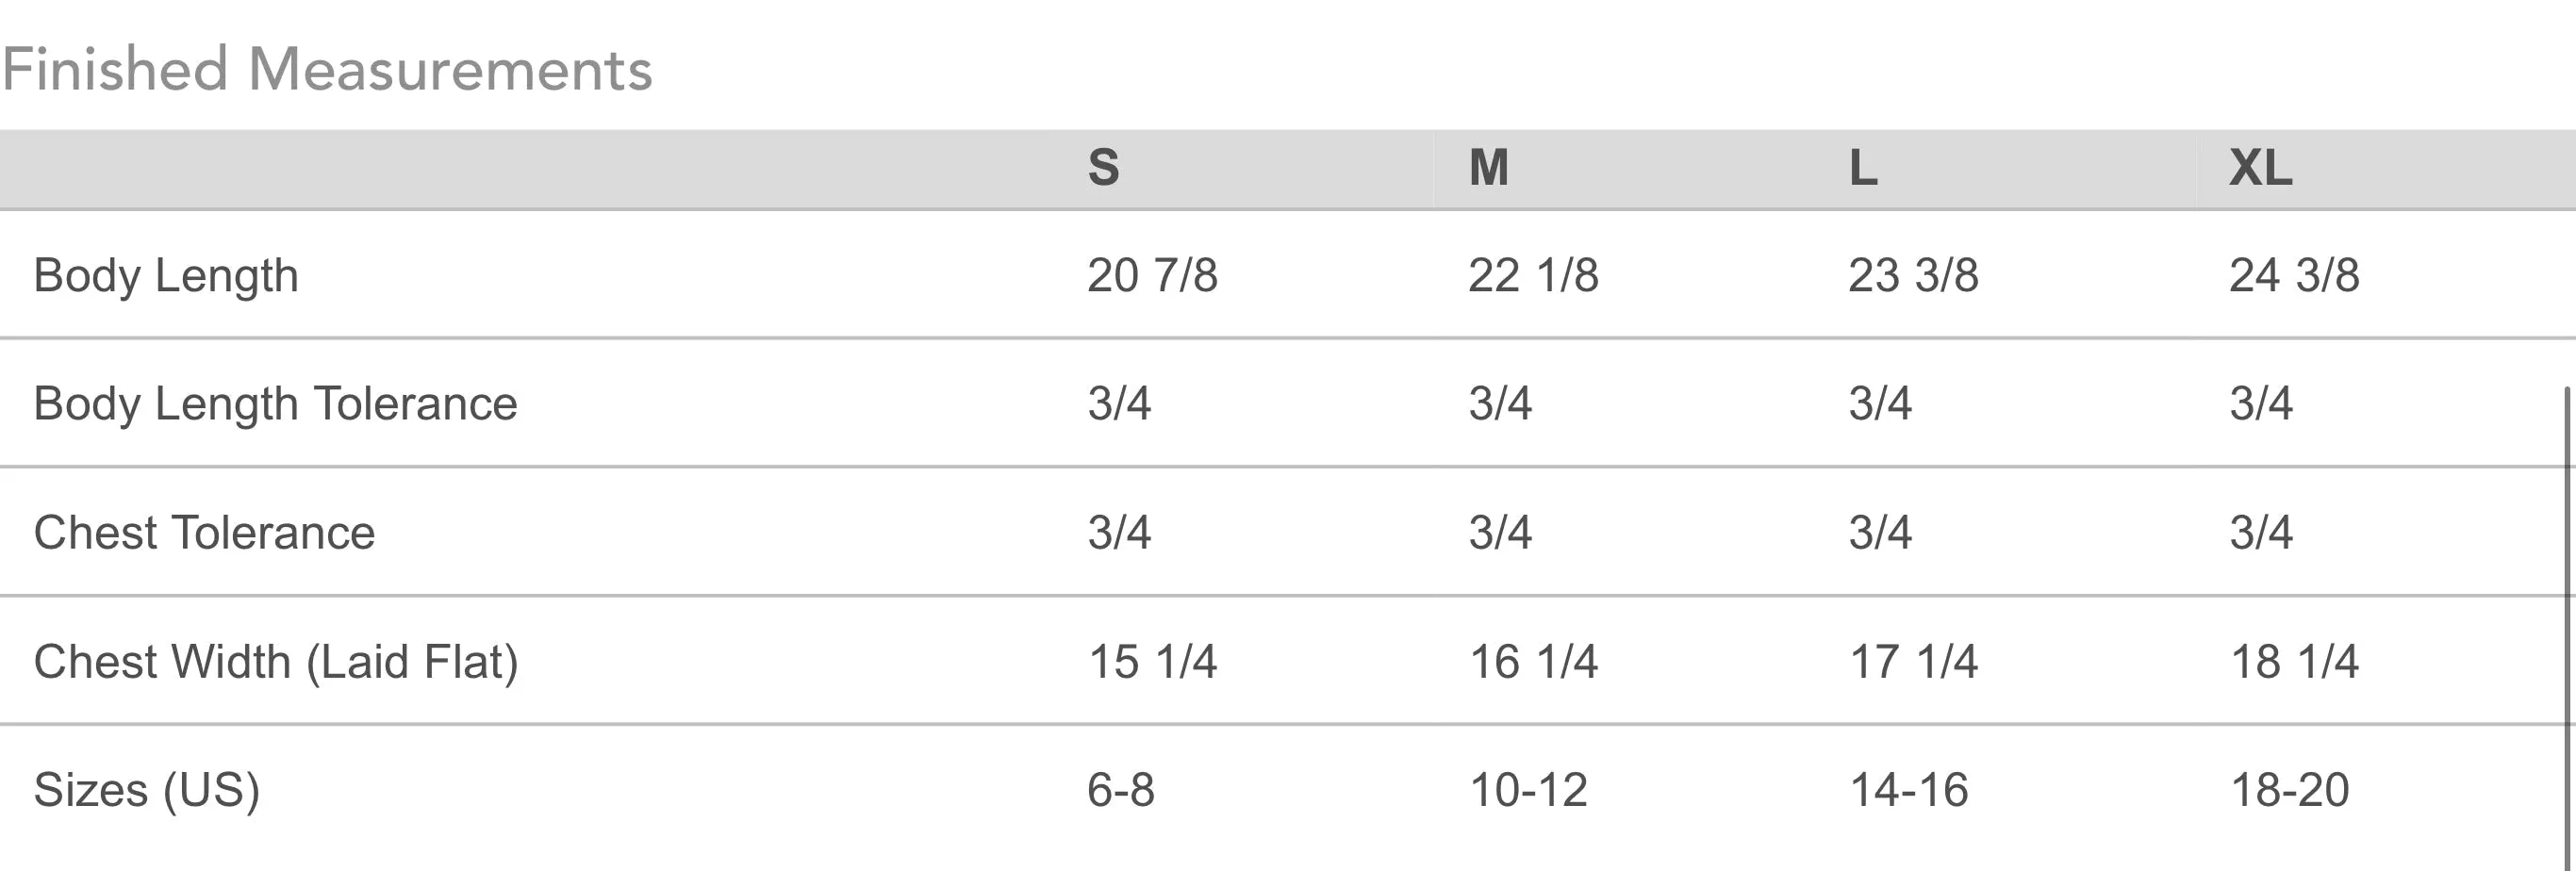Click the 6-8 US size cell
2576x871 pixels.
click(1121, 790)
